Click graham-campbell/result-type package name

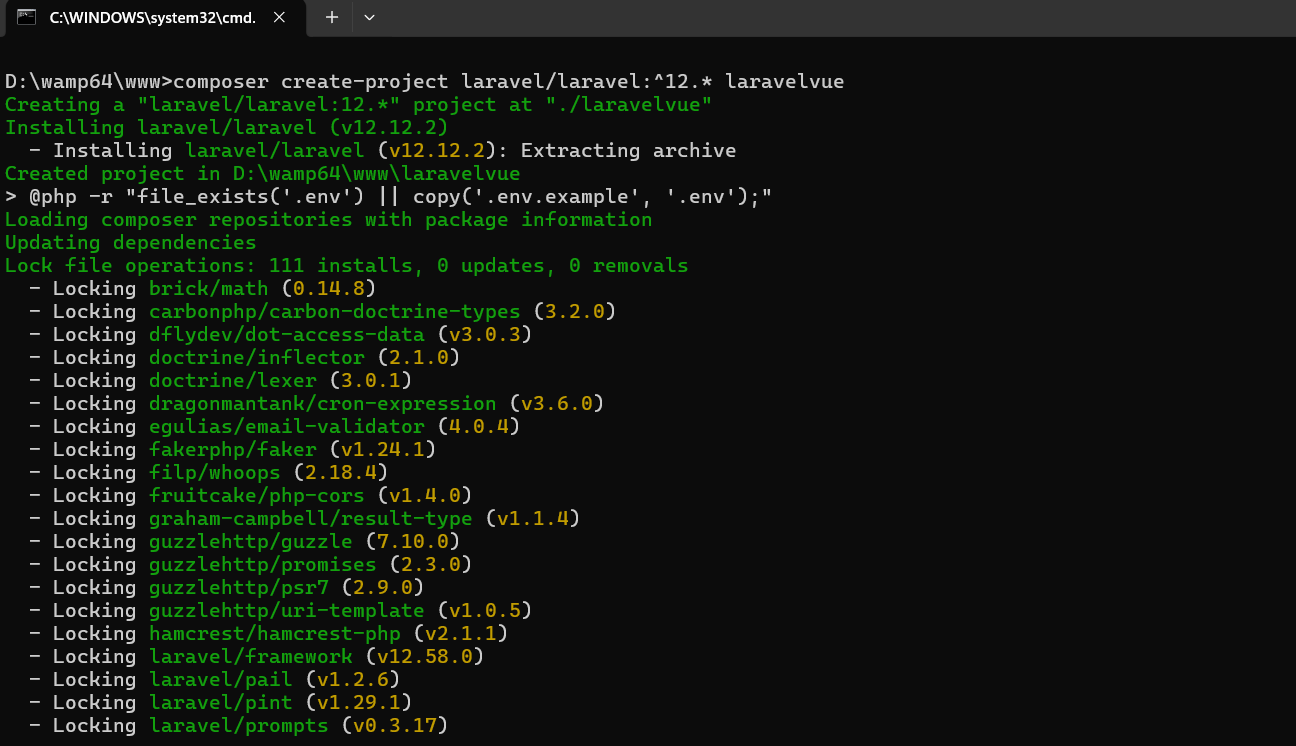click(310, 519)
